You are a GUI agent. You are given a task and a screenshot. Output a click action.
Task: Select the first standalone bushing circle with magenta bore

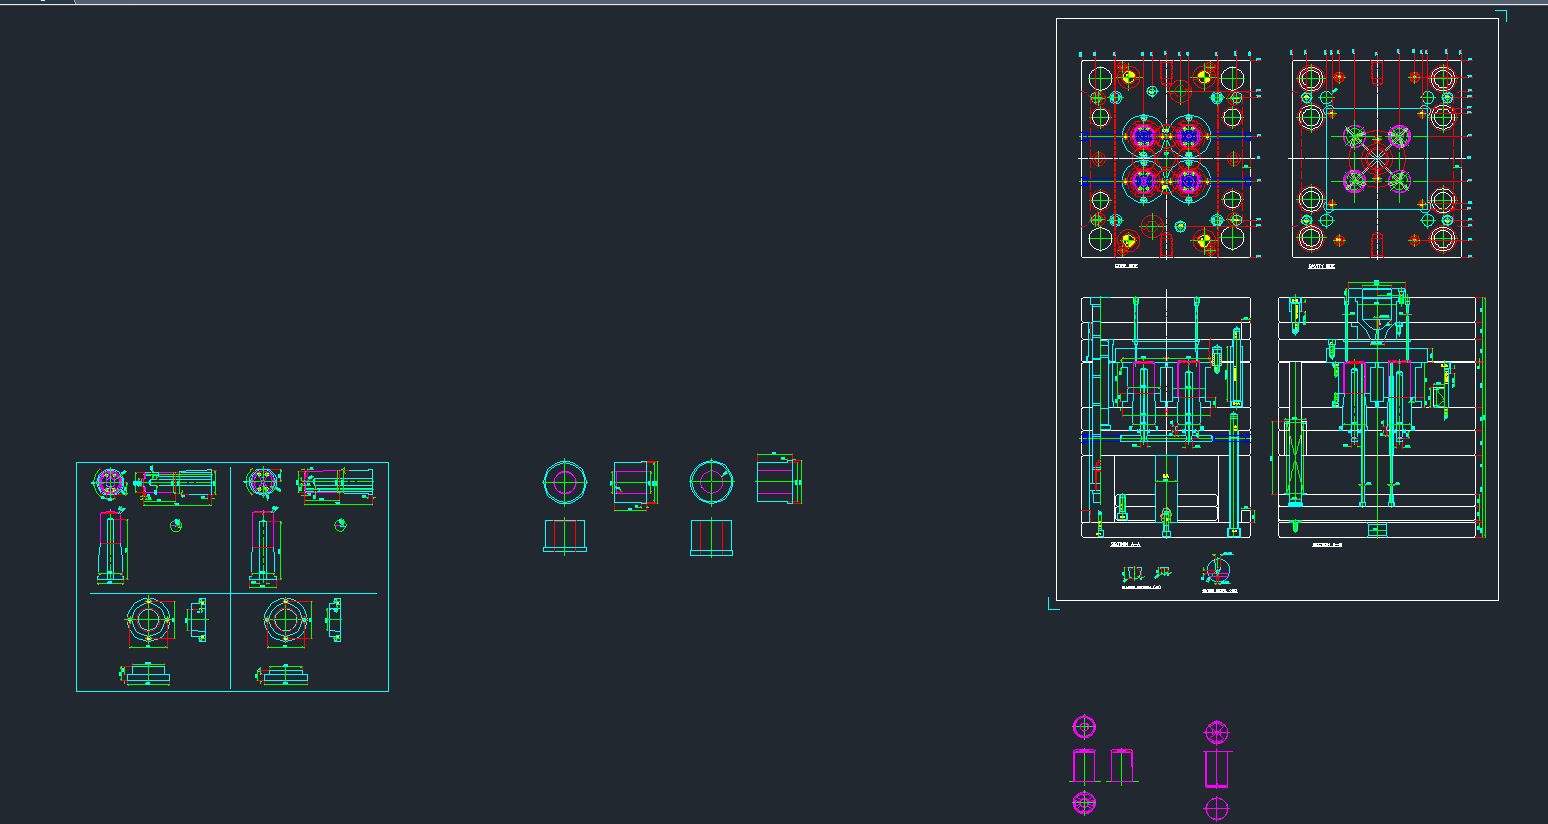[x=564, y=483]
